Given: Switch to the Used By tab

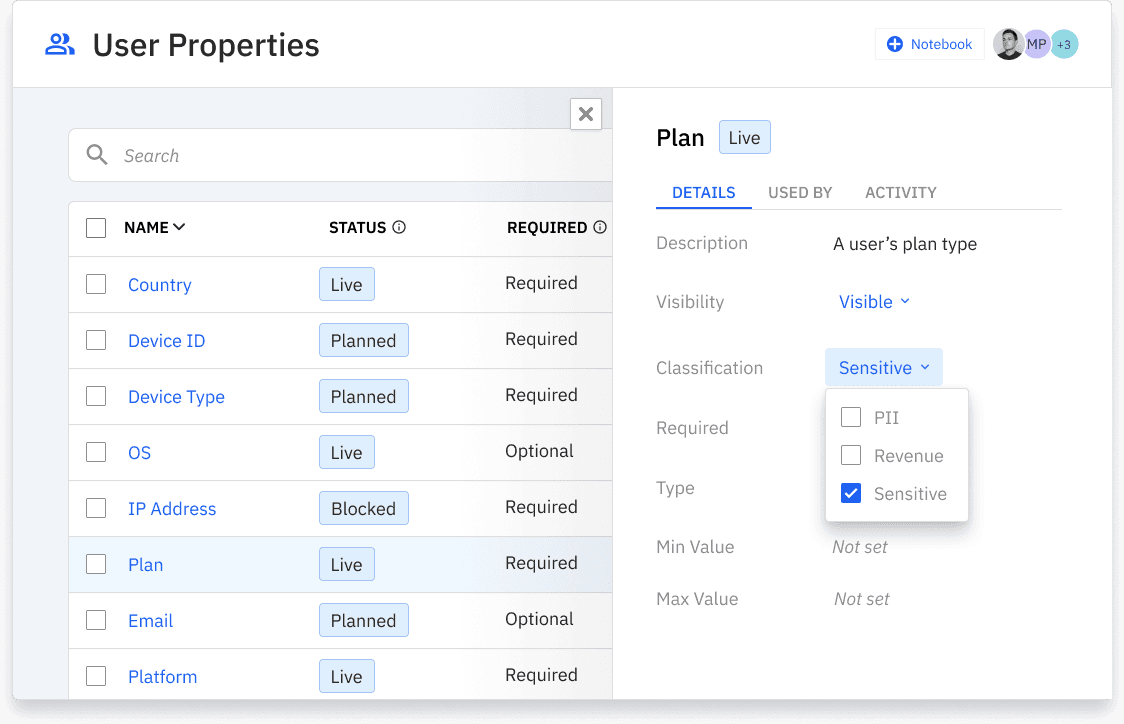Looking at the screenshot, I should pyautogui.click(x=800, y=192).
